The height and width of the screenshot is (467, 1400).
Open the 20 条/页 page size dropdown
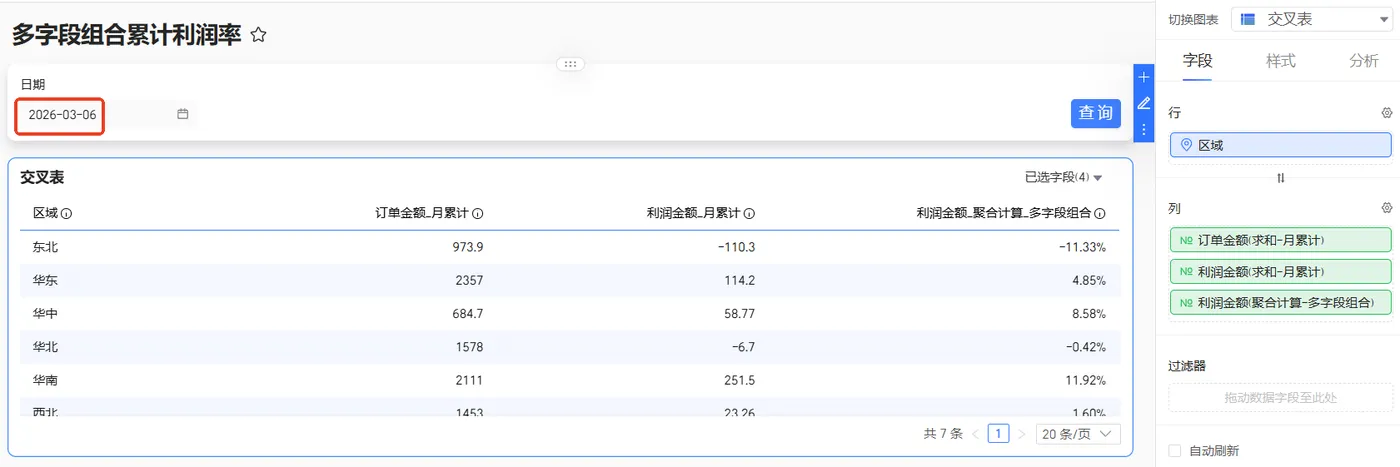[1077, 434]
